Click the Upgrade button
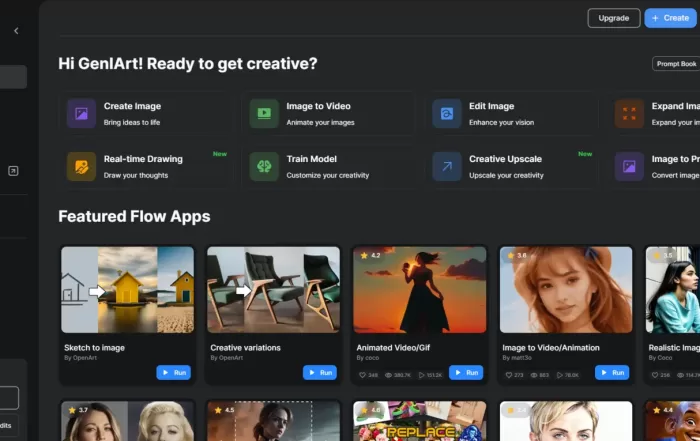The width and height of the screenshot is (700, 441). pos(613,18)
